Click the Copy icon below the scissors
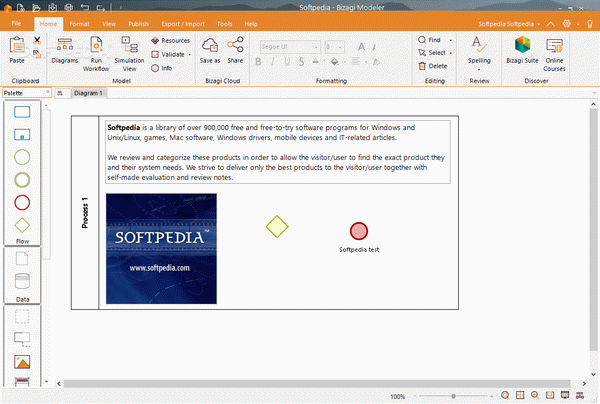The height and width of the screenshot is (404, 600). pos(37,54)
